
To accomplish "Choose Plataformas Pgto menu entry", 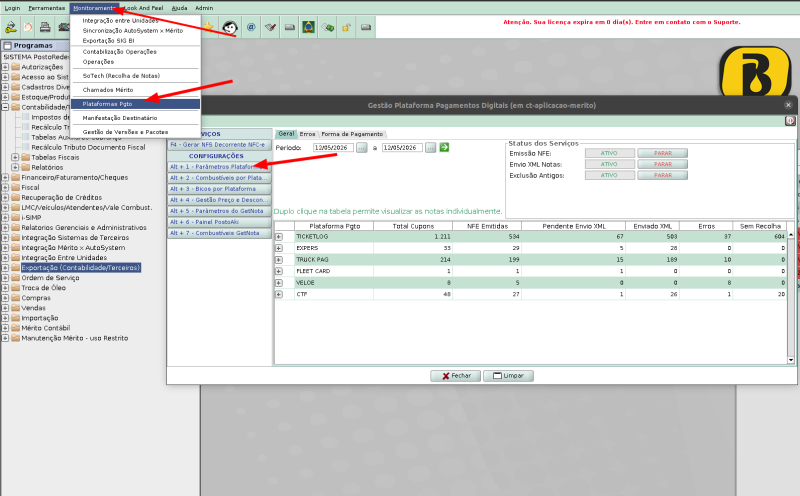I will click(x=135, y=104).
